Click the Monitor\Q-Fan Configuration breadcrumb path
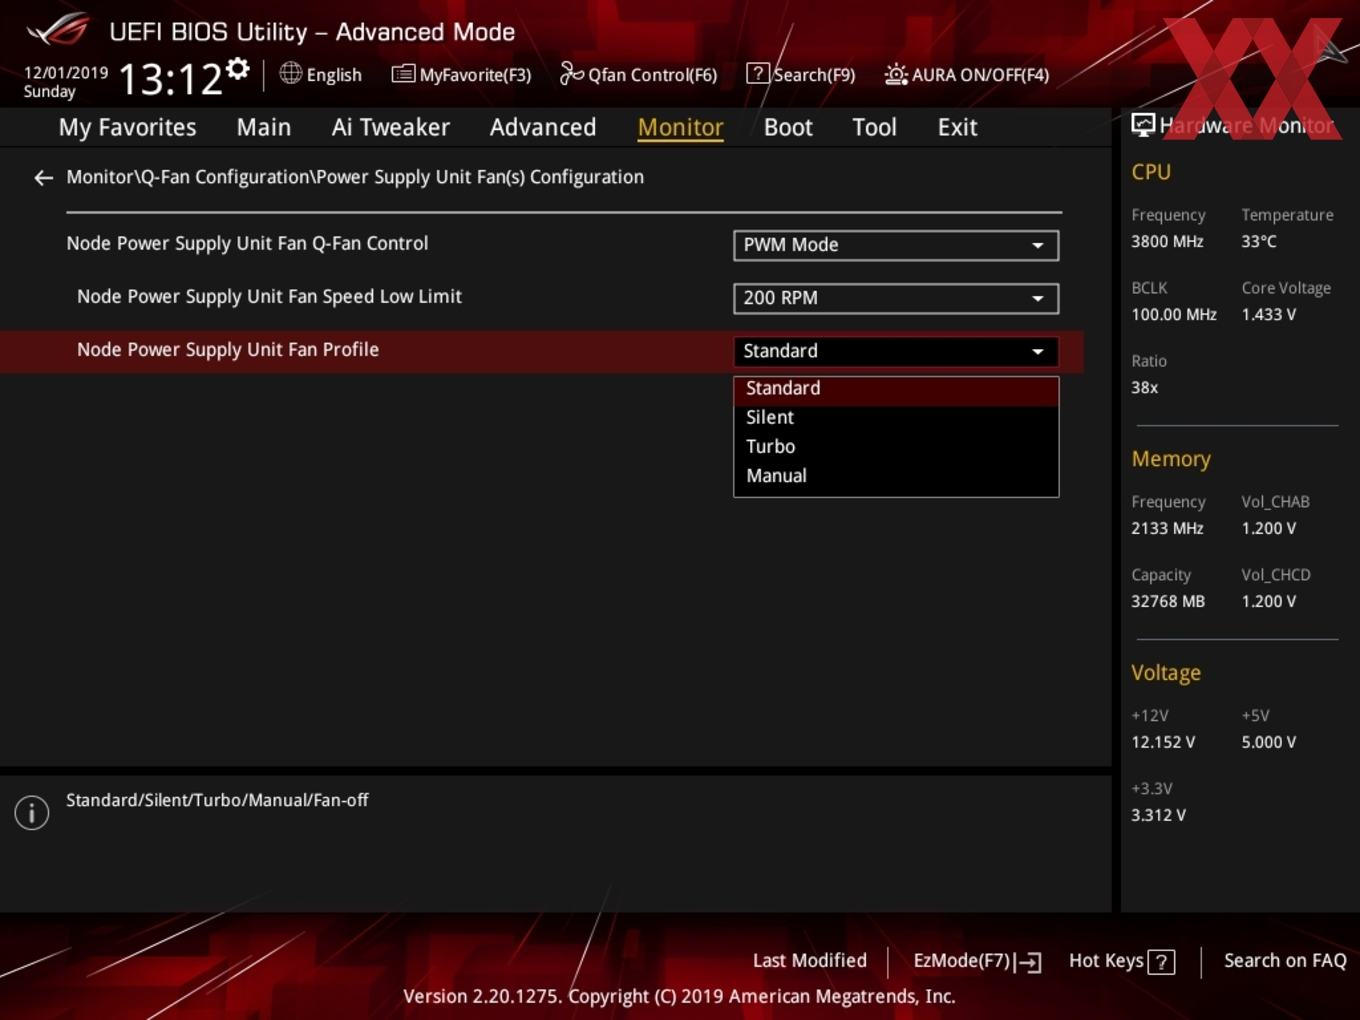 355,177
